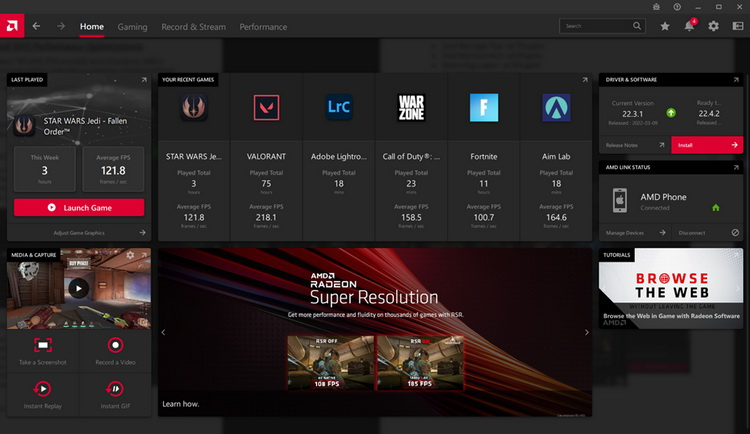This screenshot has height=434, width=750.
Task: Expand the Your Recent Games panel
Action: 584,79
